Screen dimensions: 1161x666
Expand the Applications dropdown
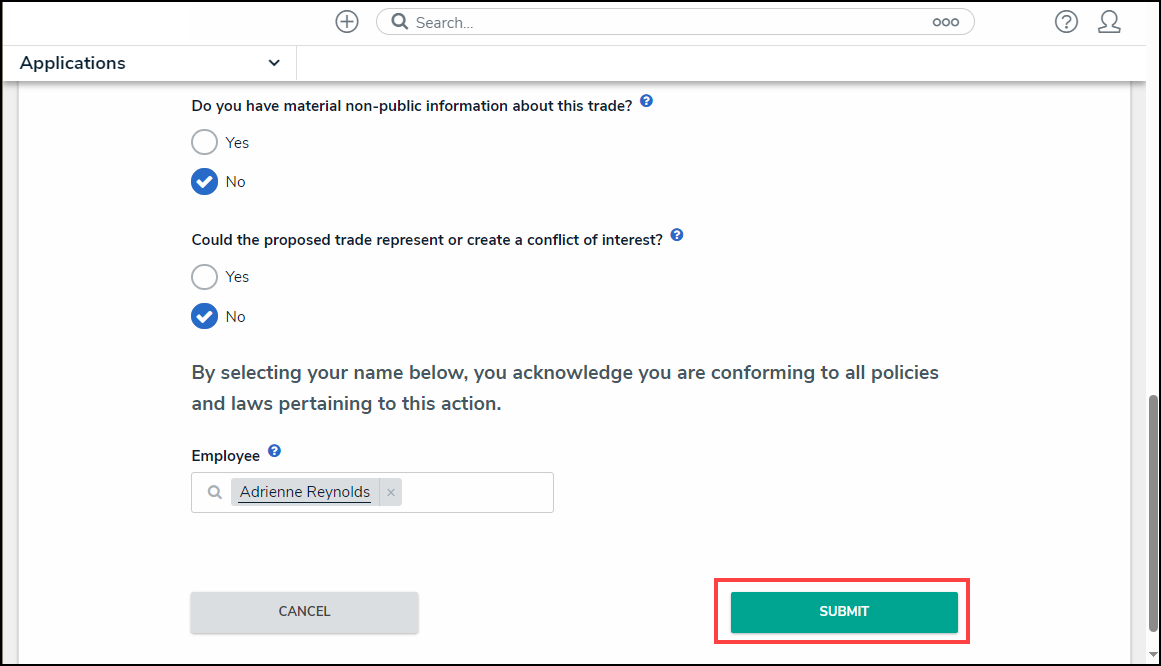pos(273,62)
